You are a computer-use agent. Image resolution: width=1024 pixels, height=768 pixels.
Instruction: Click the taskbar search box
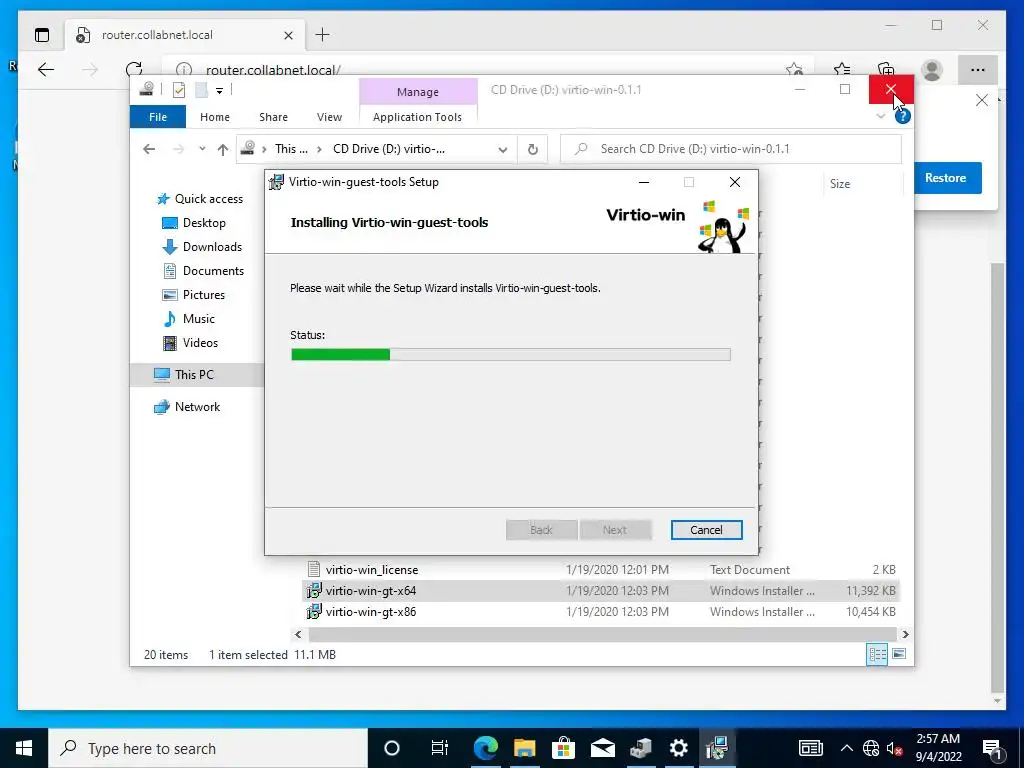[208, 748]
